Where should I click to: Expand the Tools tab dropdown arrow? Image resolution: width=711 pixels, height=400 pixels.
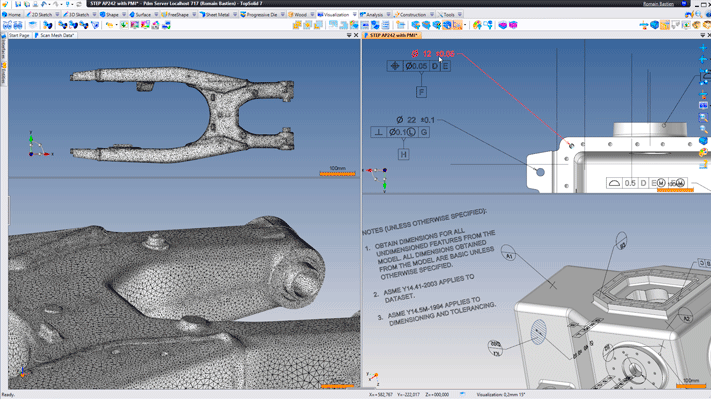pos(458,15)
